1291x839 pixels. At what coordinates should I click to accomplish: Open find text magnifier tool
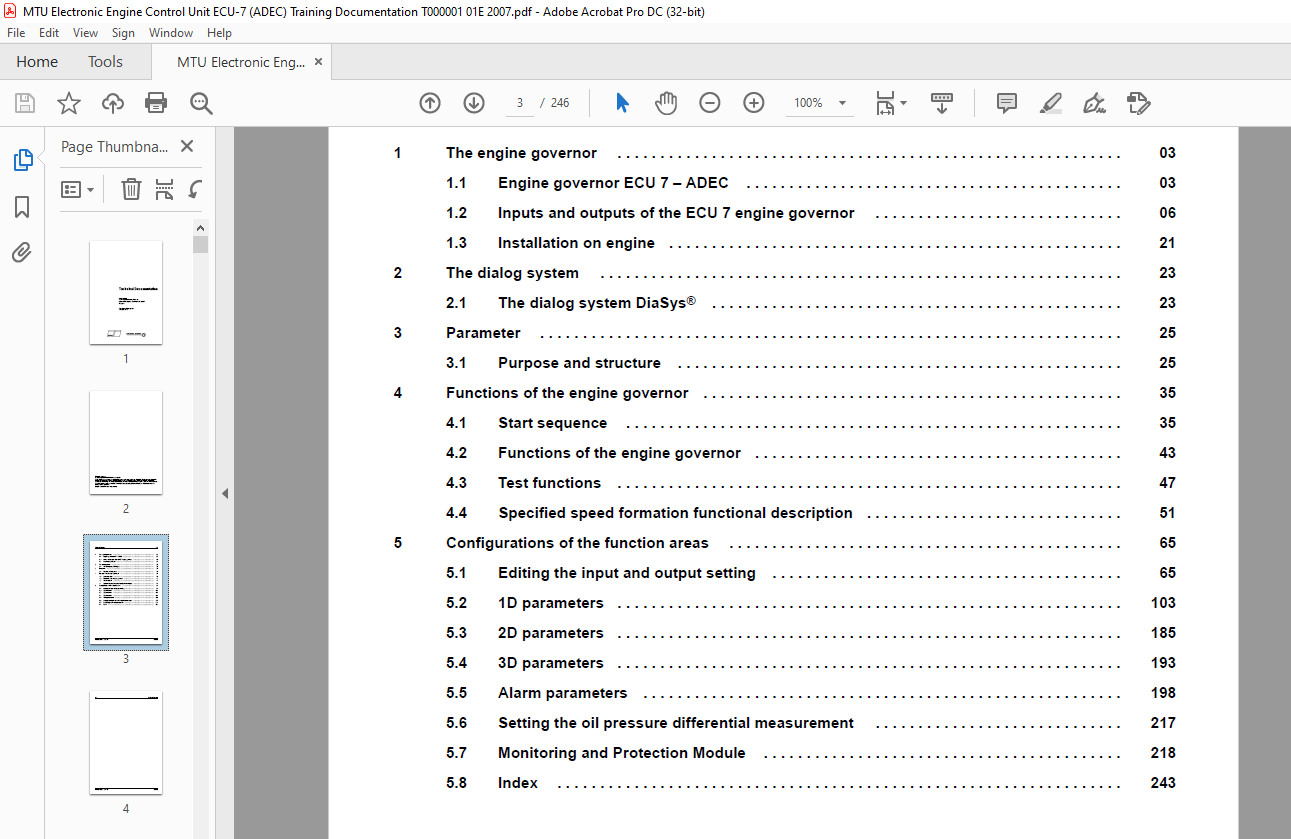[201, 103]
